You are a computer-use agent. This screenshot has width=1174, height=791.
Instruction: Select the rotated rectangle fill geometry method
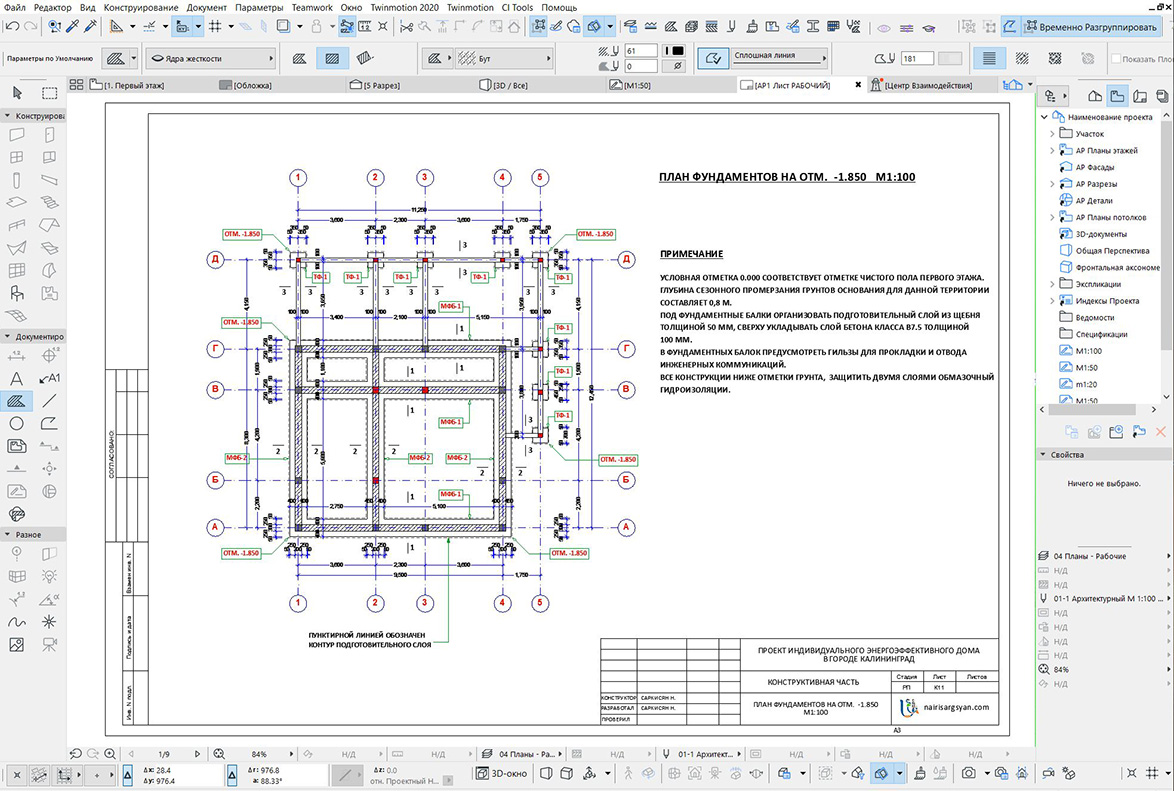coord(365,58)
